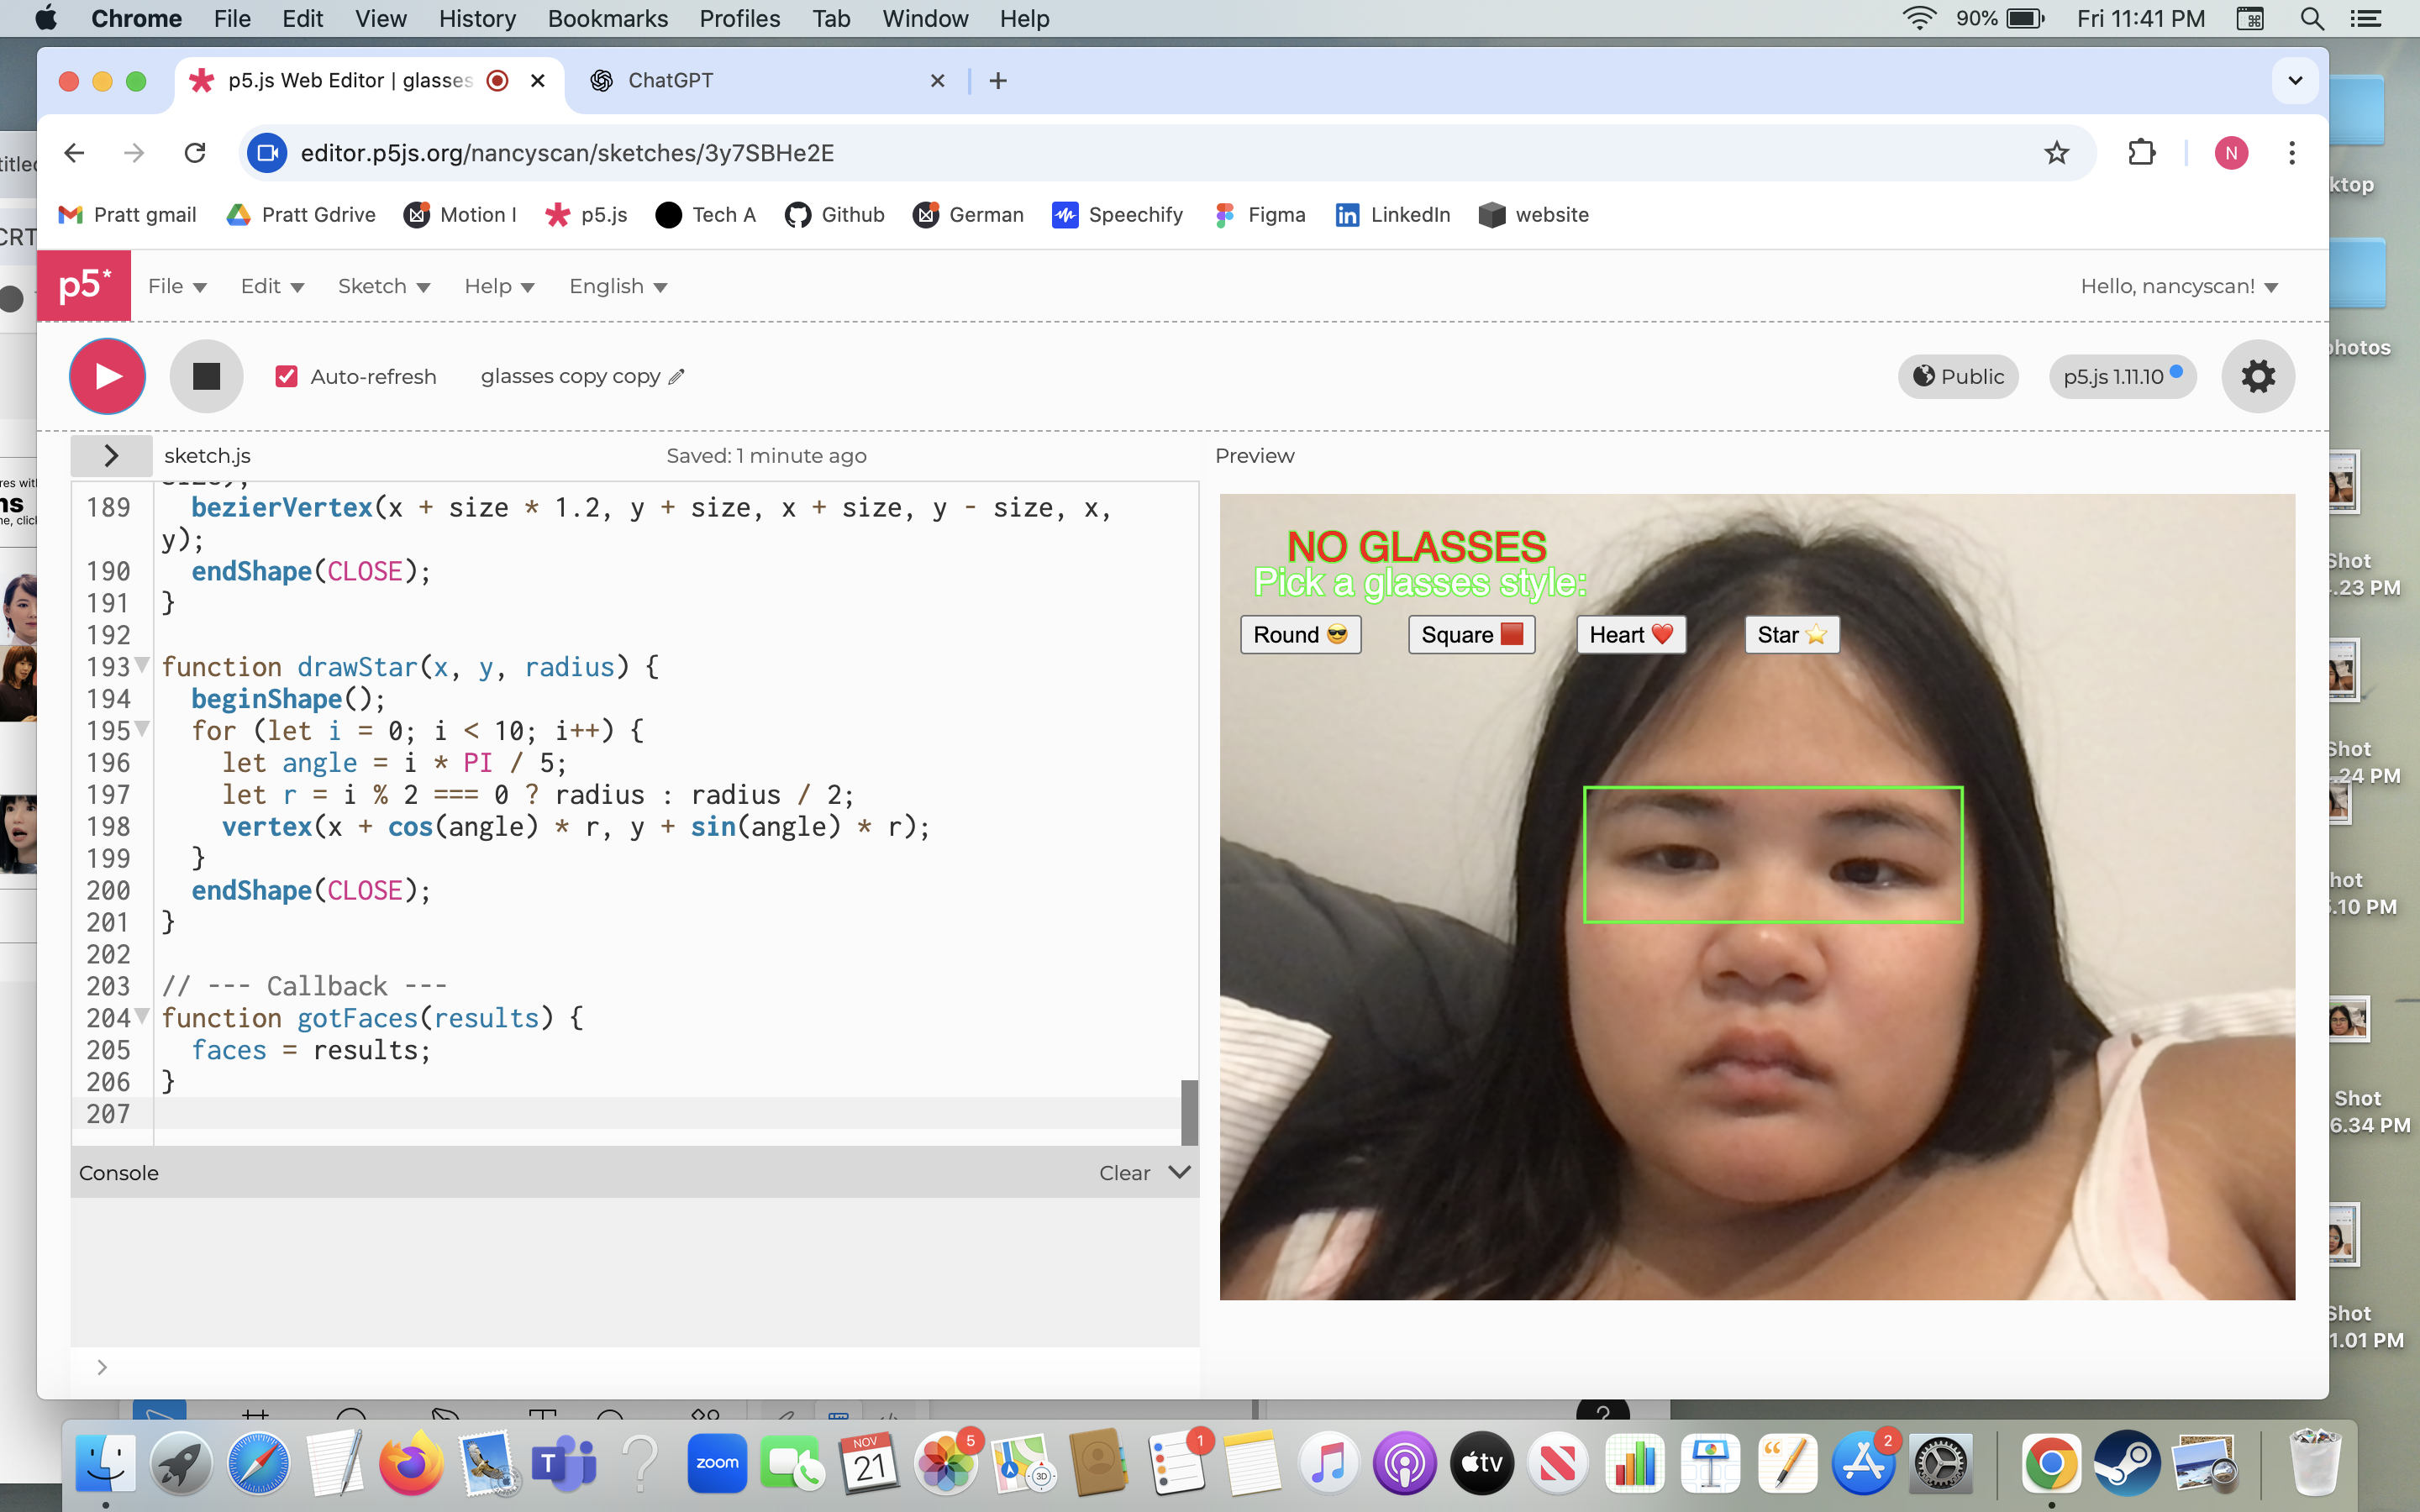2420x1512 pixels.
Task: Open the Bookmarks menu in menu bar
Action: click(x=607, y=19)
